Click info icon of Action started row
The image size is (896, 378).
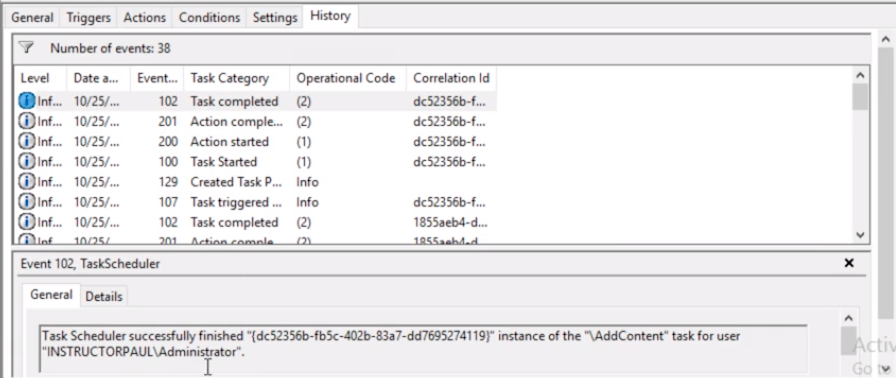pos(27,142)
